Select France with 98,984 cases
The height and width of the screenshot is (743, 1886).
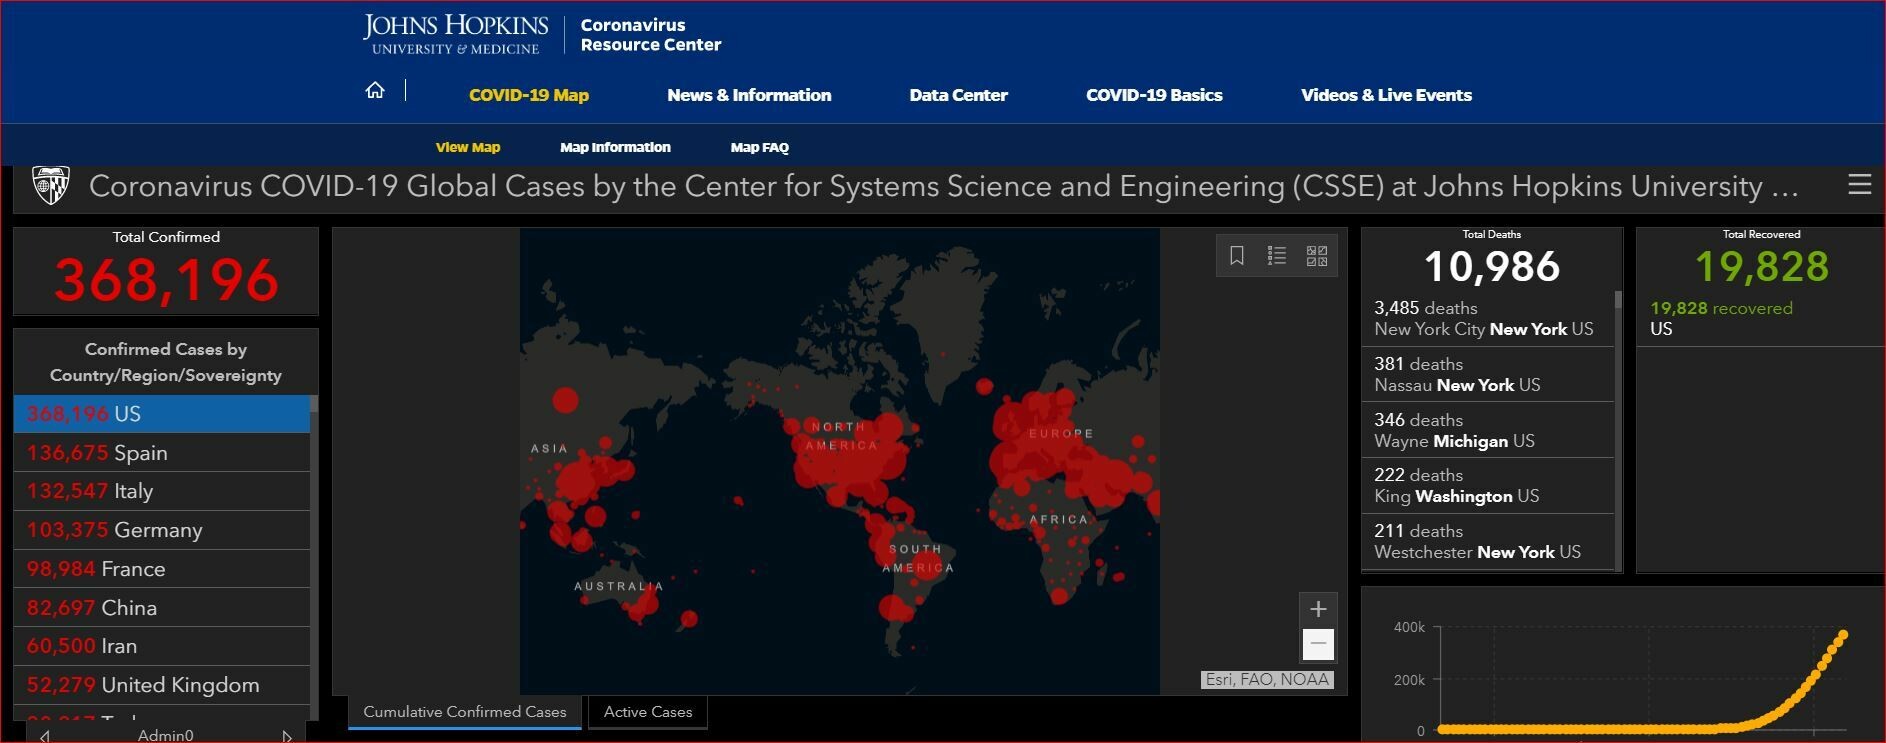pyautogui.click(x=162, y=569)
